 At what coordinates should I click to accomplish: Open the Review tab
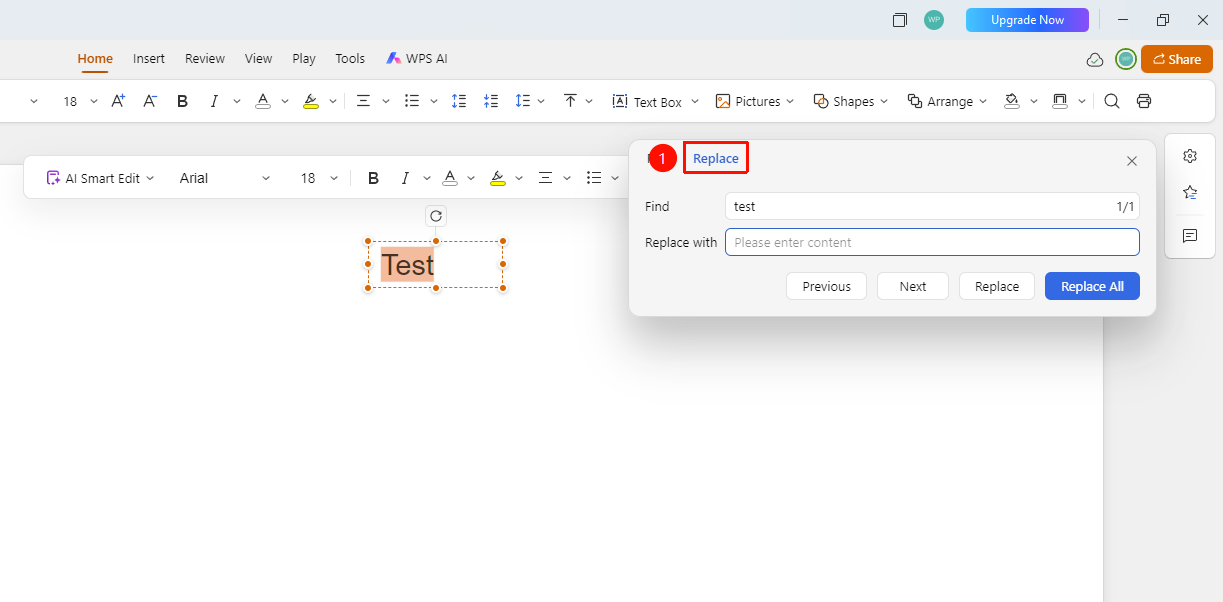click(x=205, y=59)
